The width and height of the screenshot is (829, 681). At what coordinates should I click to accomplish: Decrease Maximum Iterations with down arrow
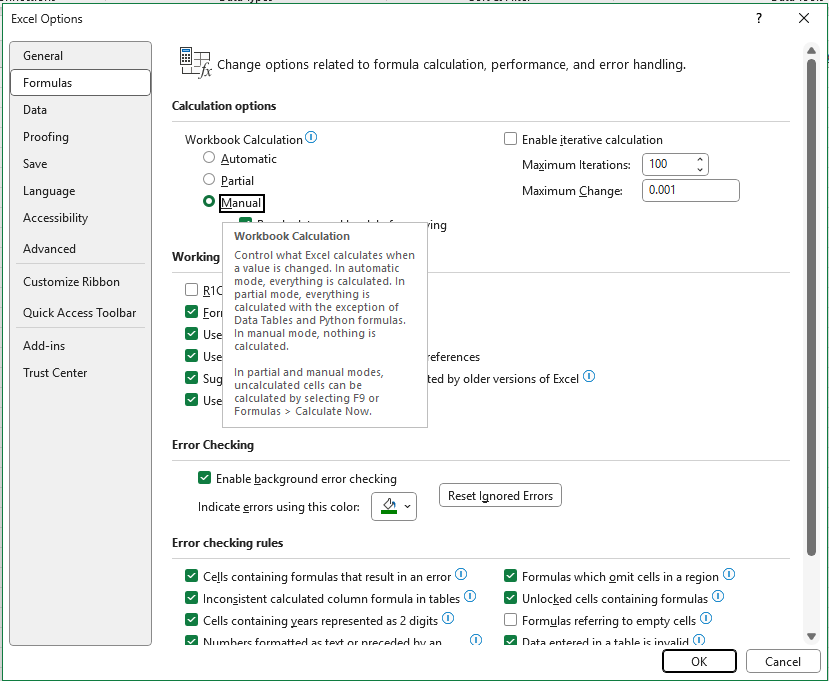tap(700, 170)
